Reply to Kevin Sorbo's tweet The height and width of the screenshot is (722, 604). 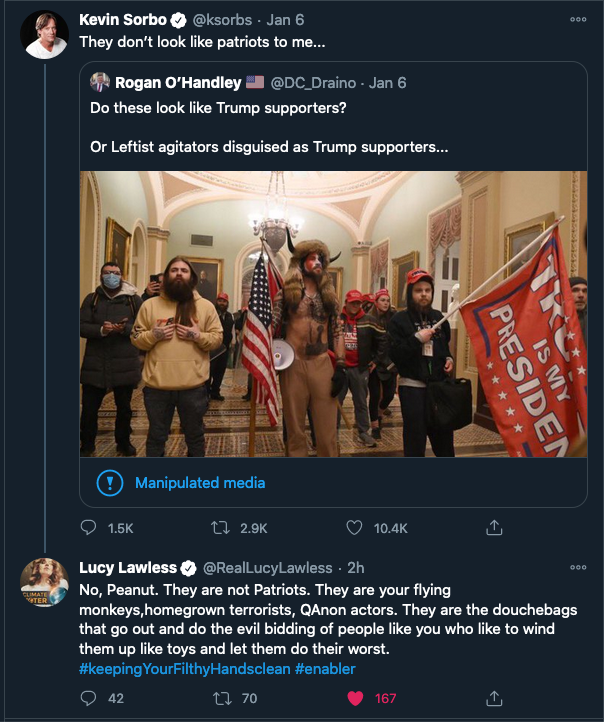pos(88,527)
